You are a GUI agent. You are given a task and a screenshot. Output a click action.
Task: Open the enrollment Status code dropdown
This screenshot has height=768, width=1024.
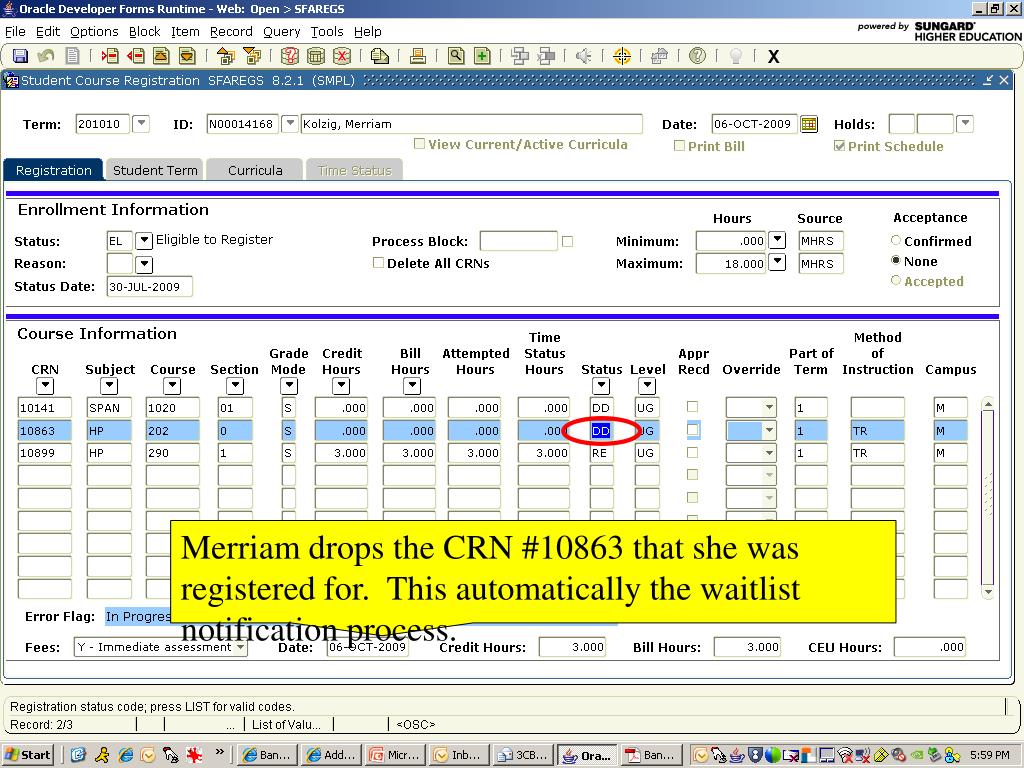click(144, 240)
